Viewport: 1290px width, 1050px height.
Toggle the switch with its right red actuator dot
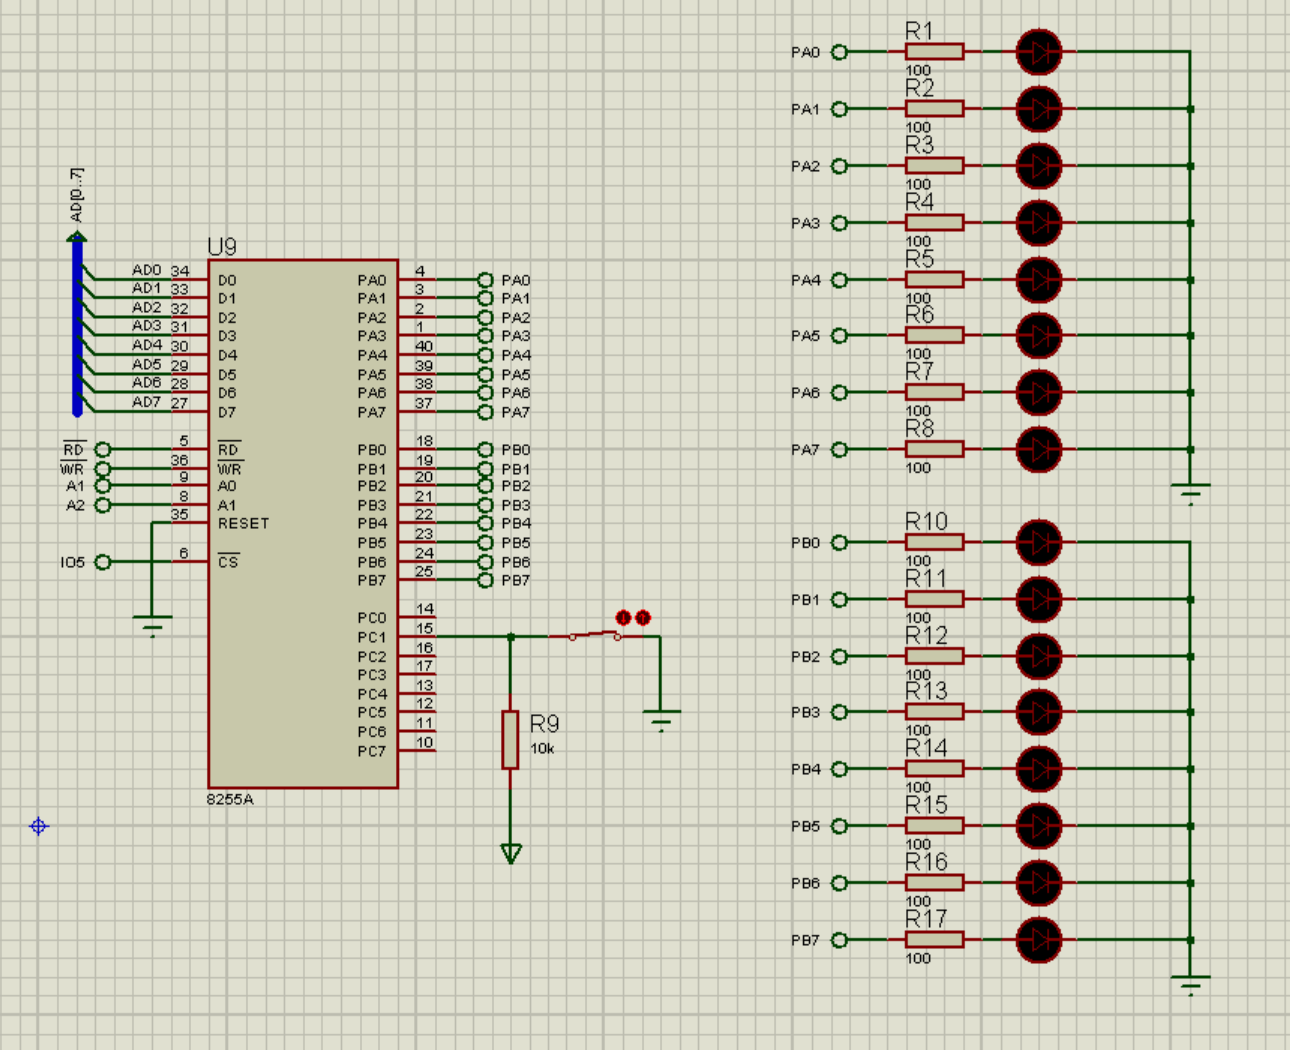click(643, 618)
